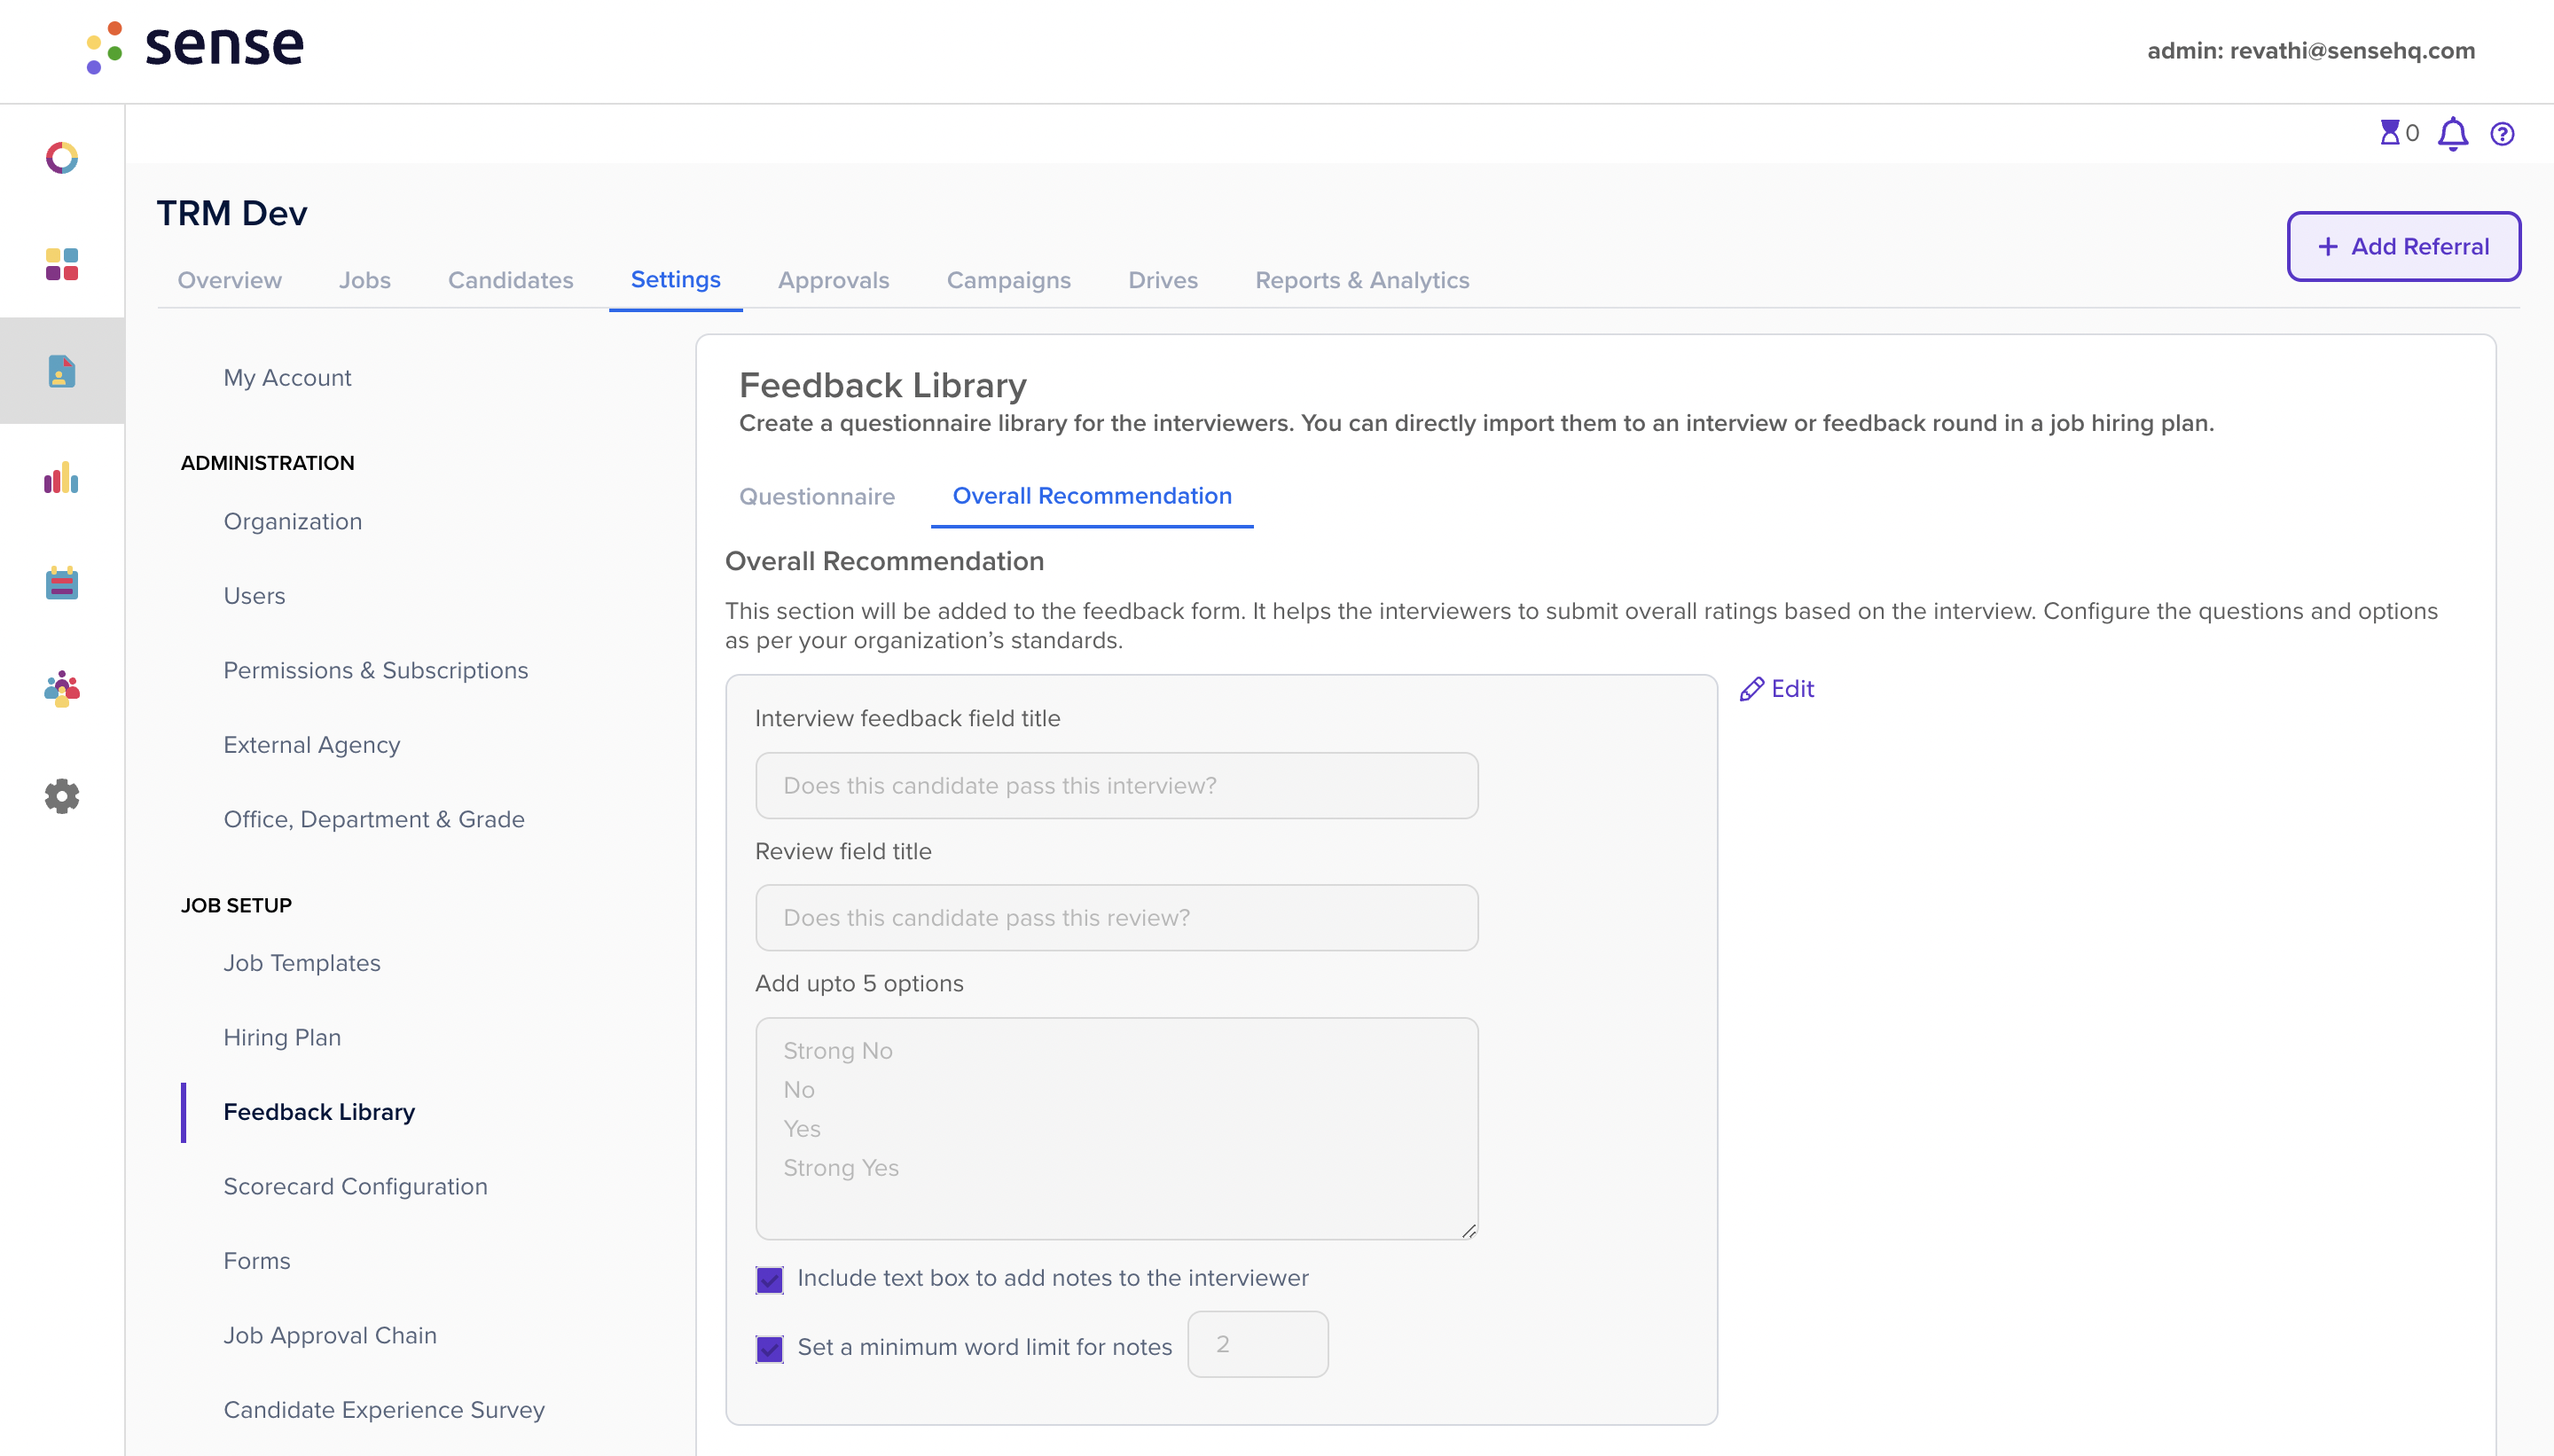Click the Add Referral button

coord(2403,246)
